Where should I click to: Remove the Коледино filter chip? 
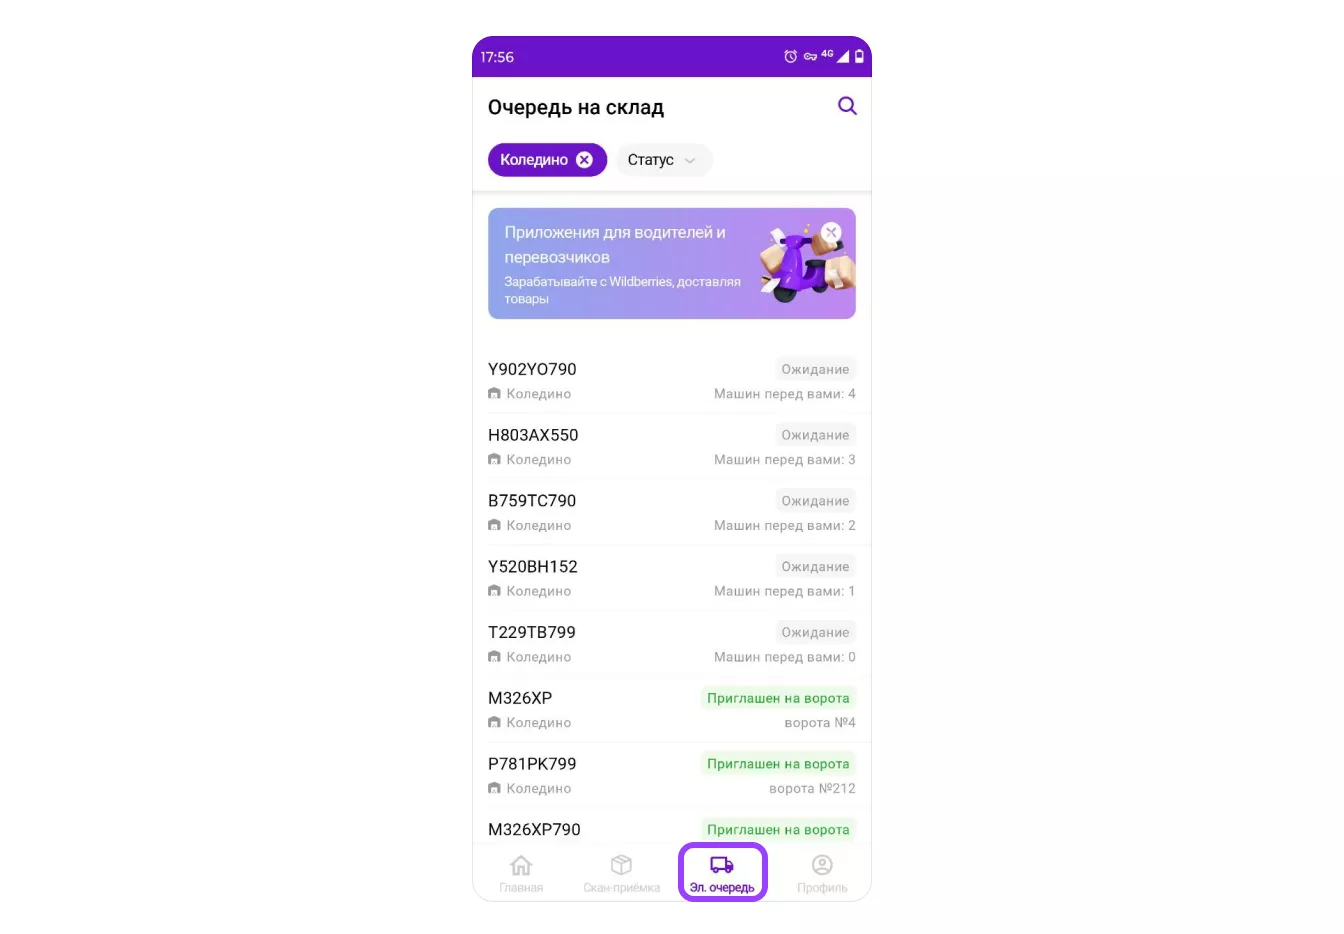[585, 160]
